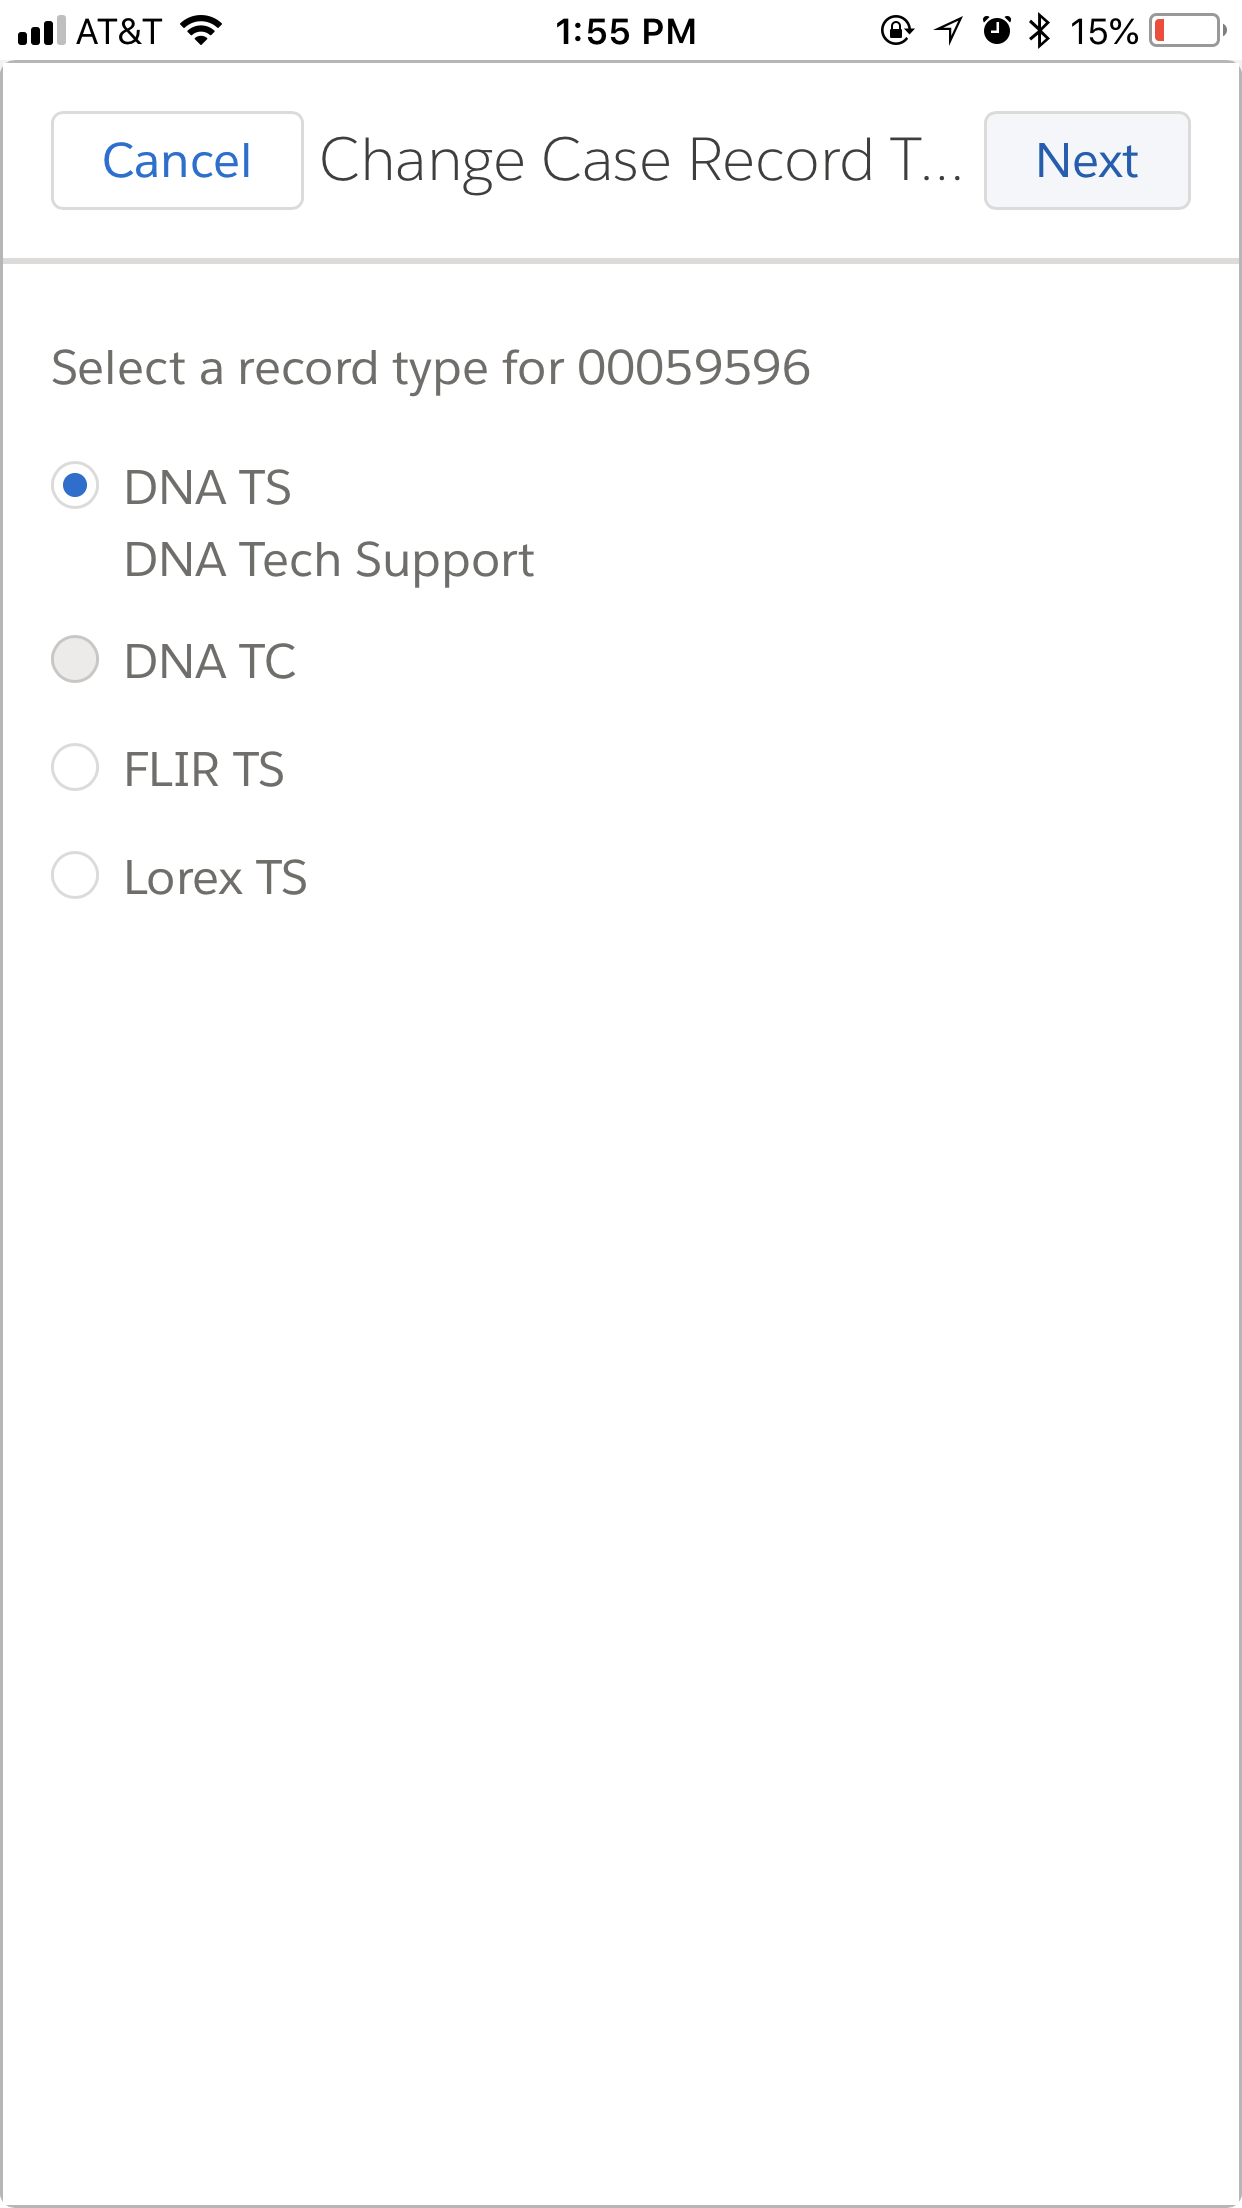The height and width of the screenshot is (2208, 1242).
Task: Tap the case number prompt text
Action: [x=431, y=368]
